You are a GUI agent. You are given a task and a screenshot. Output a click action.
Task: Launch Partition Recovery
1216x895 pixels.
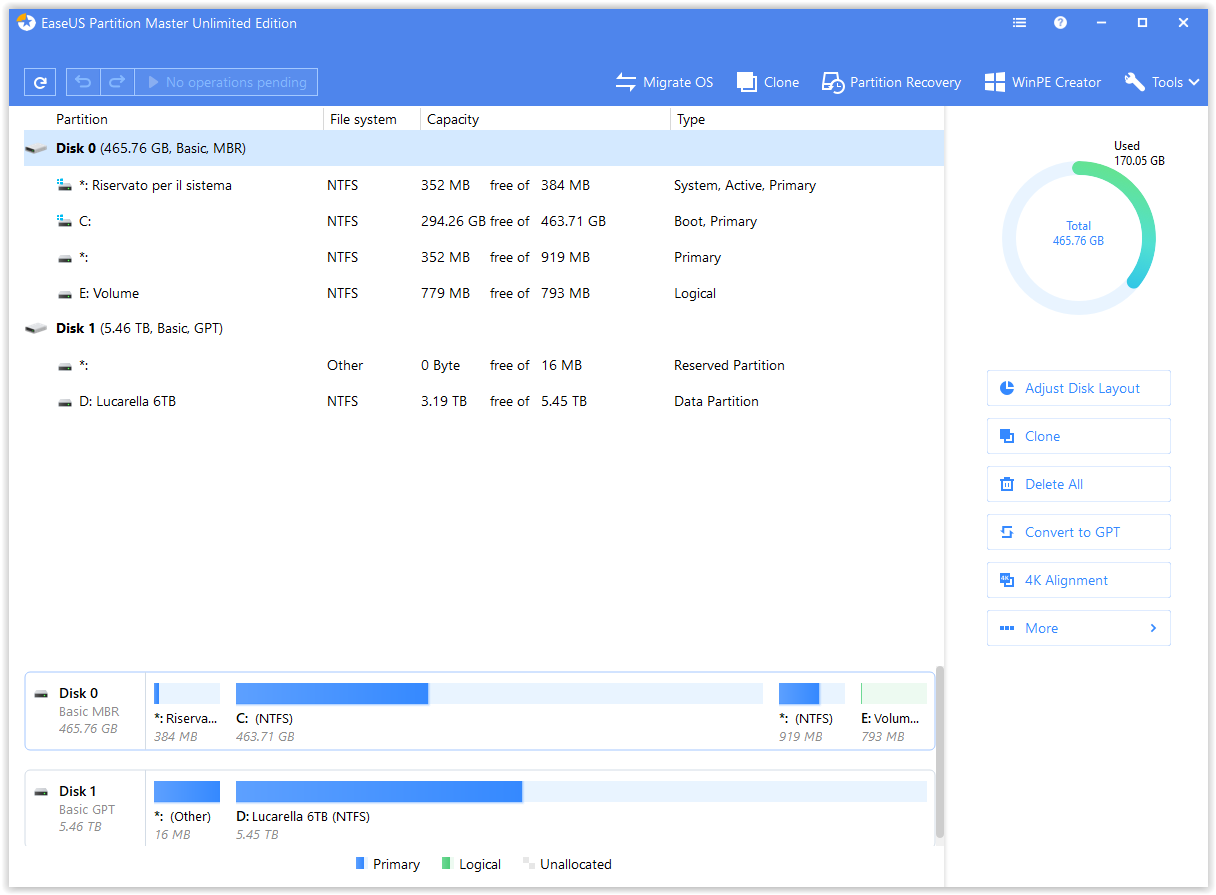[x=891, y=82]
